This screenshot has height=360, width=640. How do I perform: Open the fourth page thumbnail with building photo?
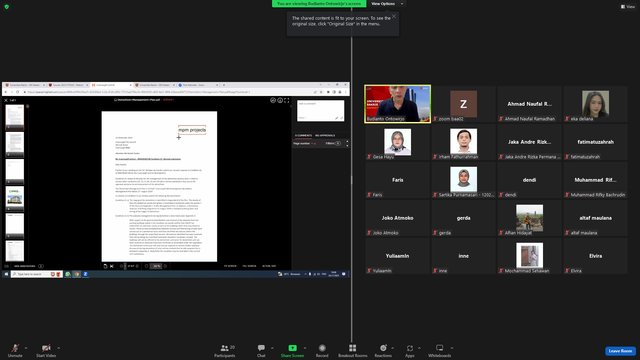[15, 198]
